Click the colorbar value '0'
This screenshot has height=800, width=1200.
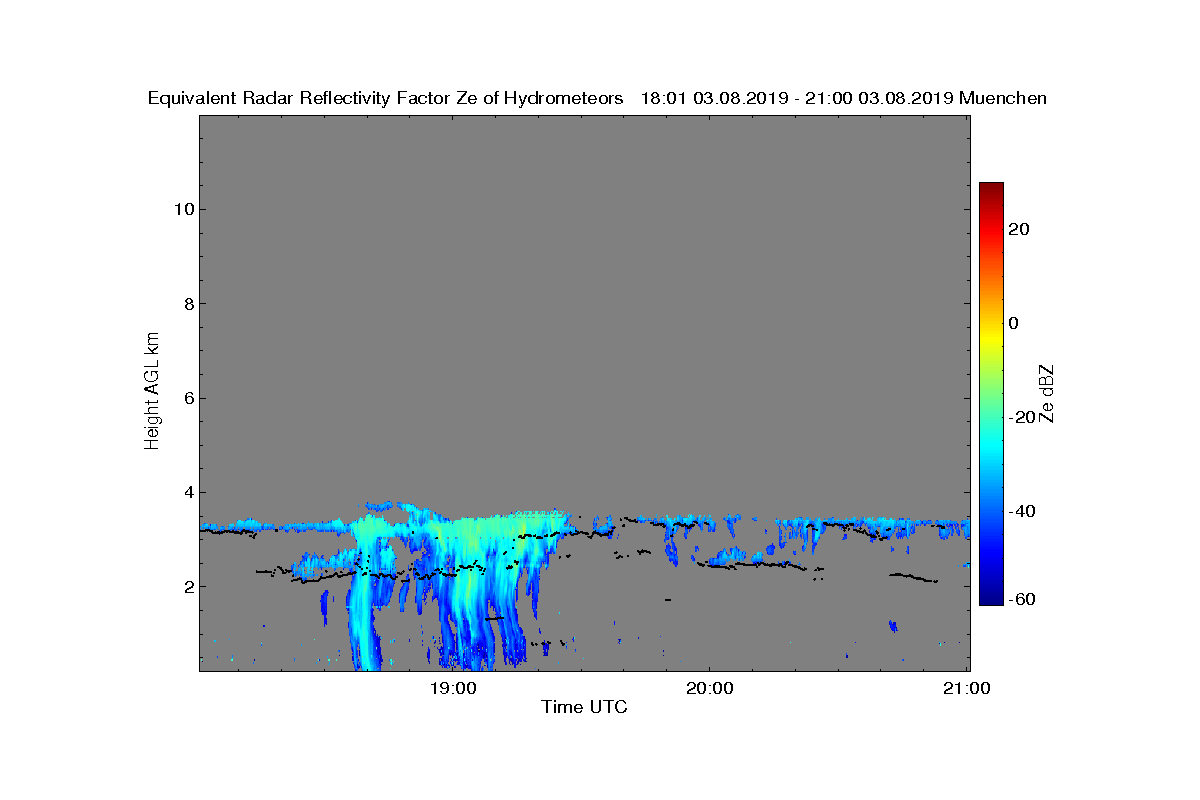pyautogui.click(x=1014, y=323)
